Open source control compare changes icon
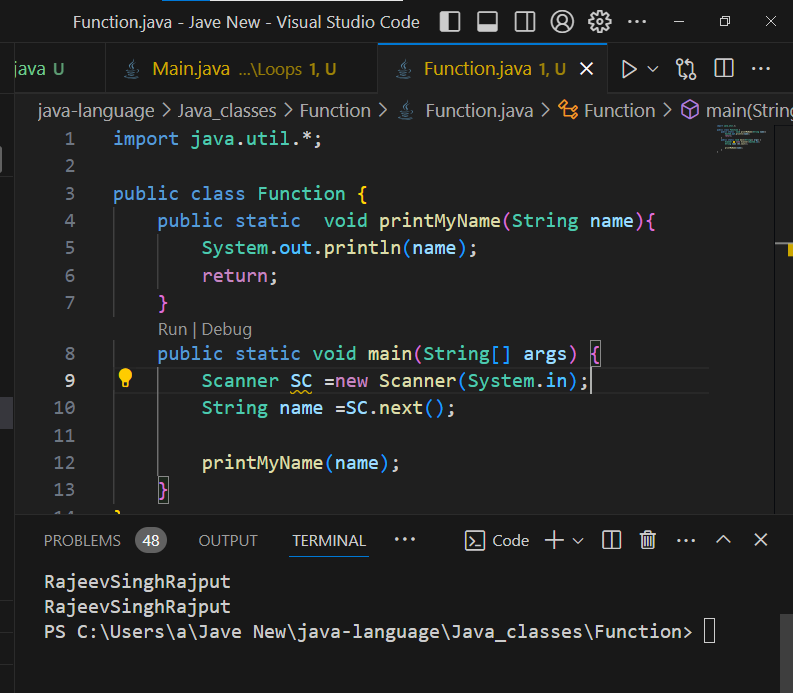 (686, 69)
